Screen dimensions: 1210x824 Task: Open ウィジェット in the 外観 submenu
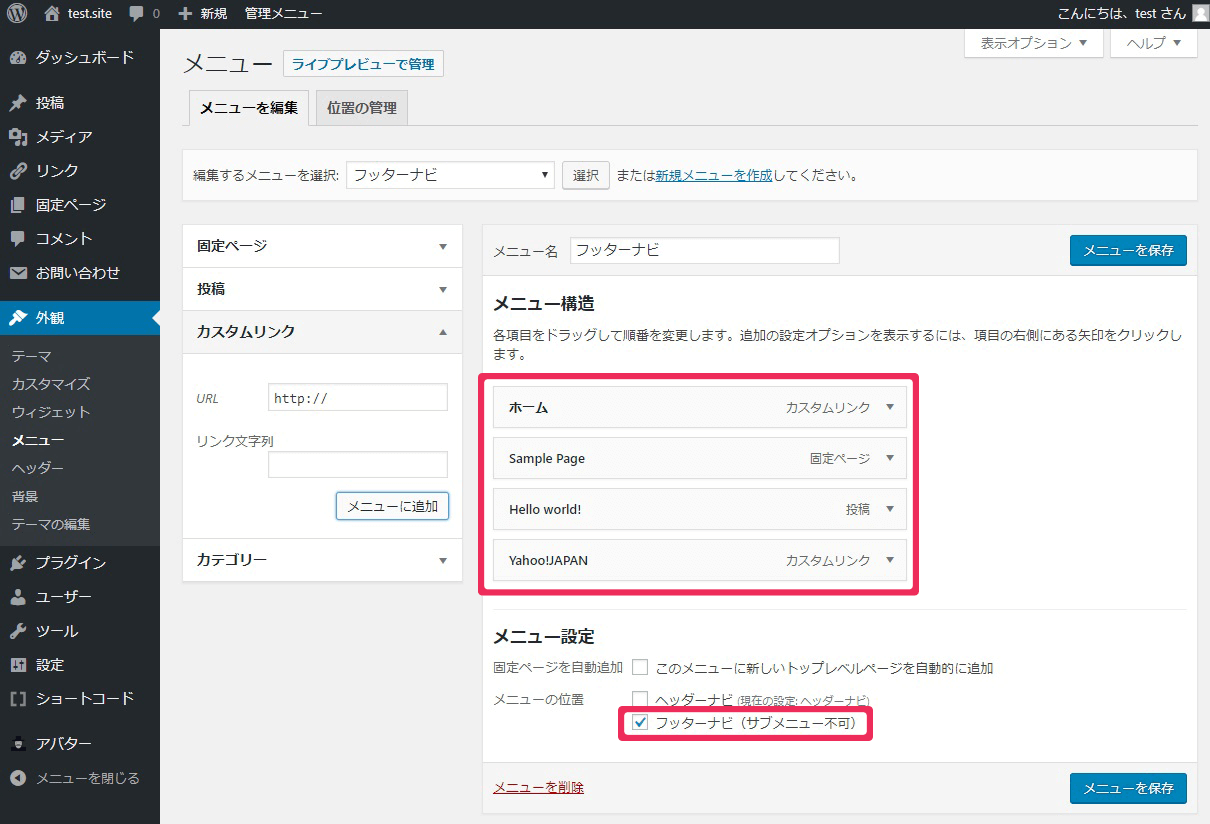51,412
